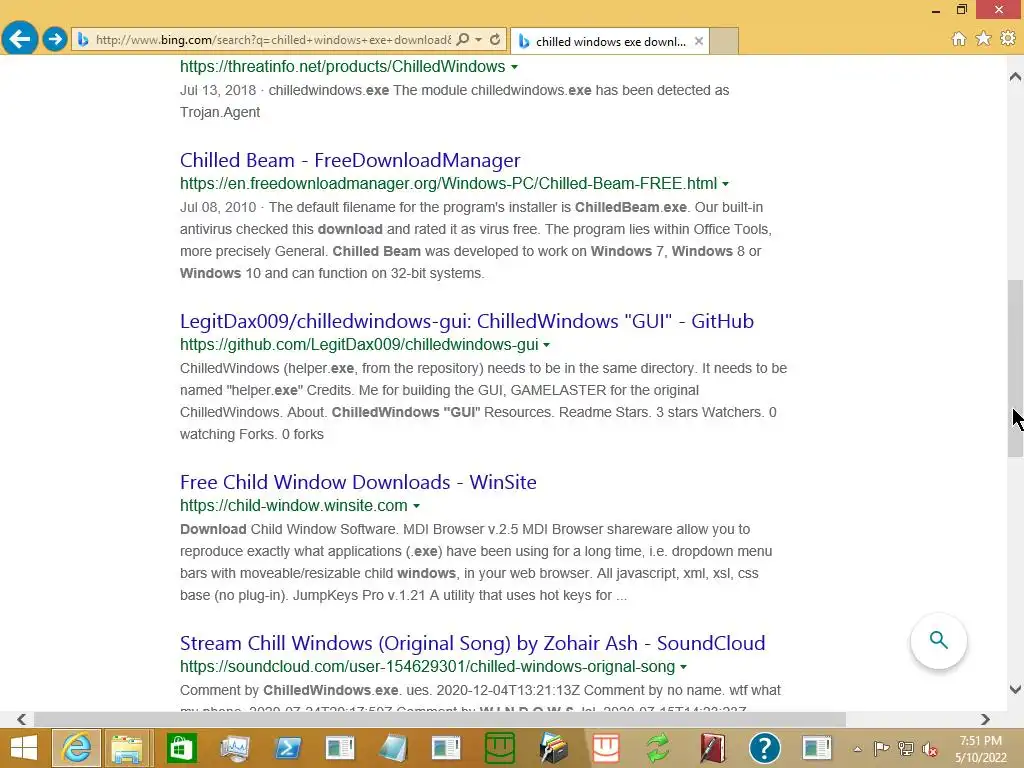Go back with the browser Back arrow
Screen dimensions: 1024x768
coord(20,39)
